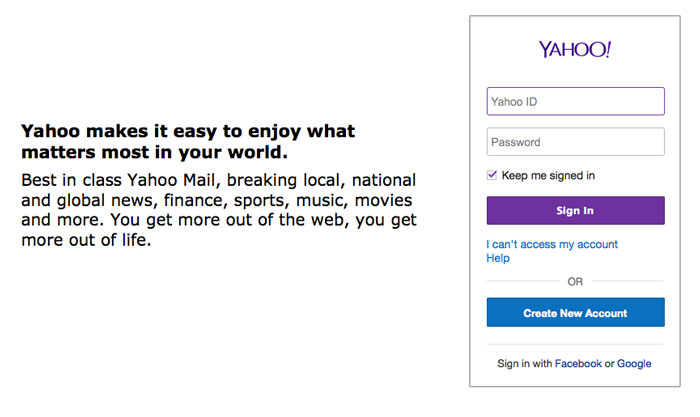Screen dimensions: 700x417
Task: Sign in with the Facebook link
Action: pos(578,363)
